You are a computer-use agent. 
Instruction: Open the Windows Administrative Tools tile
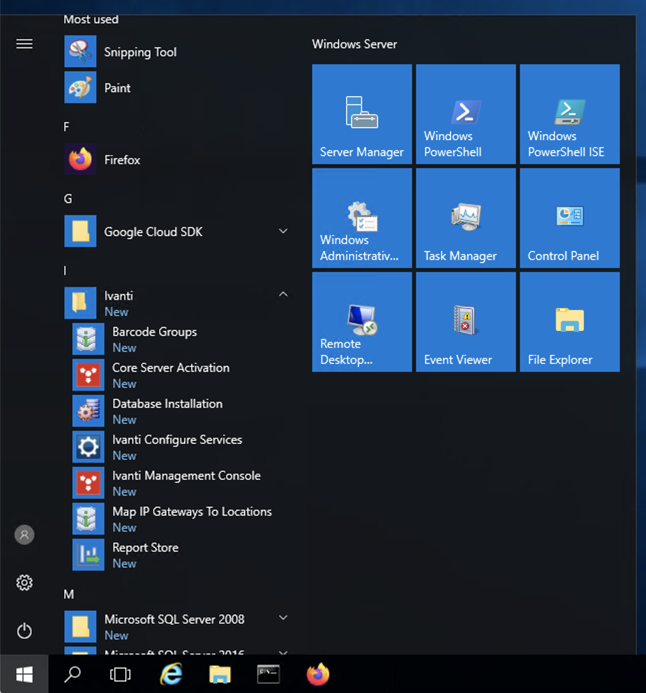[x=362, y=218]
